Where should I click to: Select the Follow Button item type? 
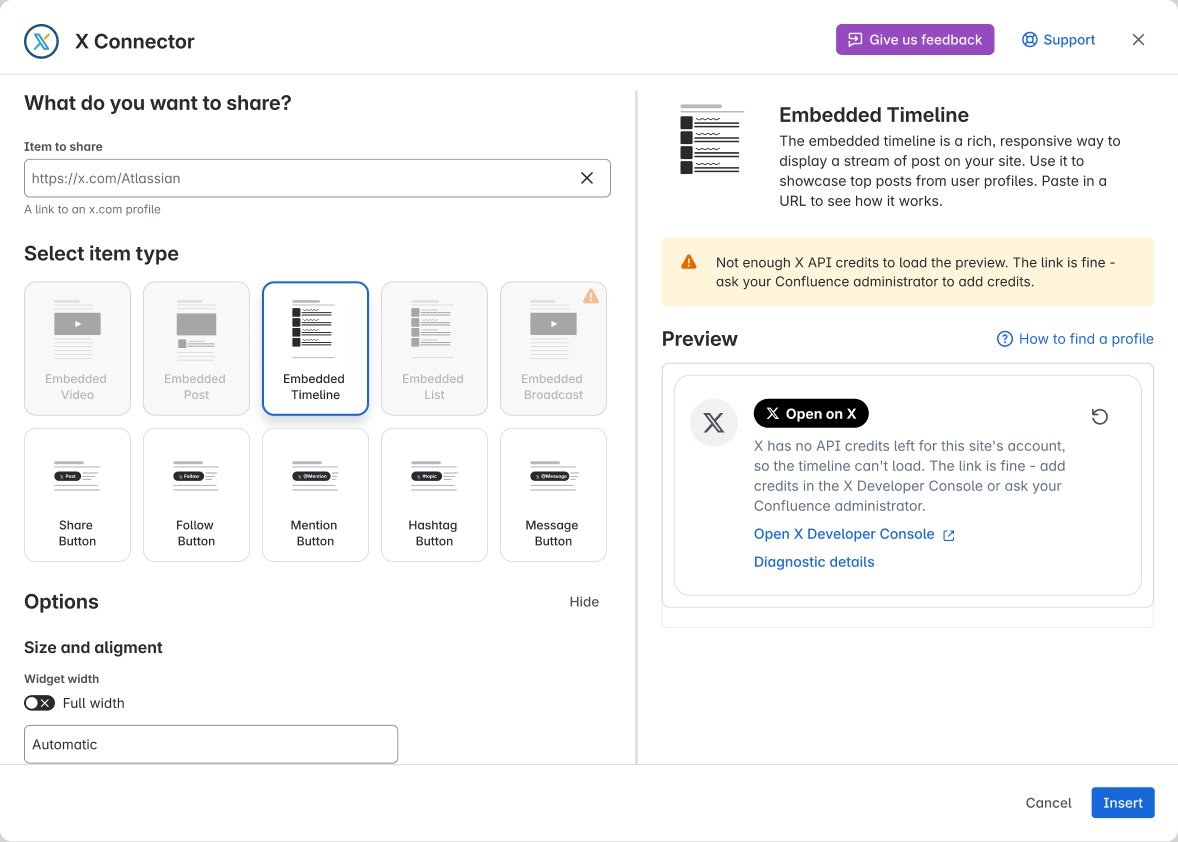coord(196,495)
